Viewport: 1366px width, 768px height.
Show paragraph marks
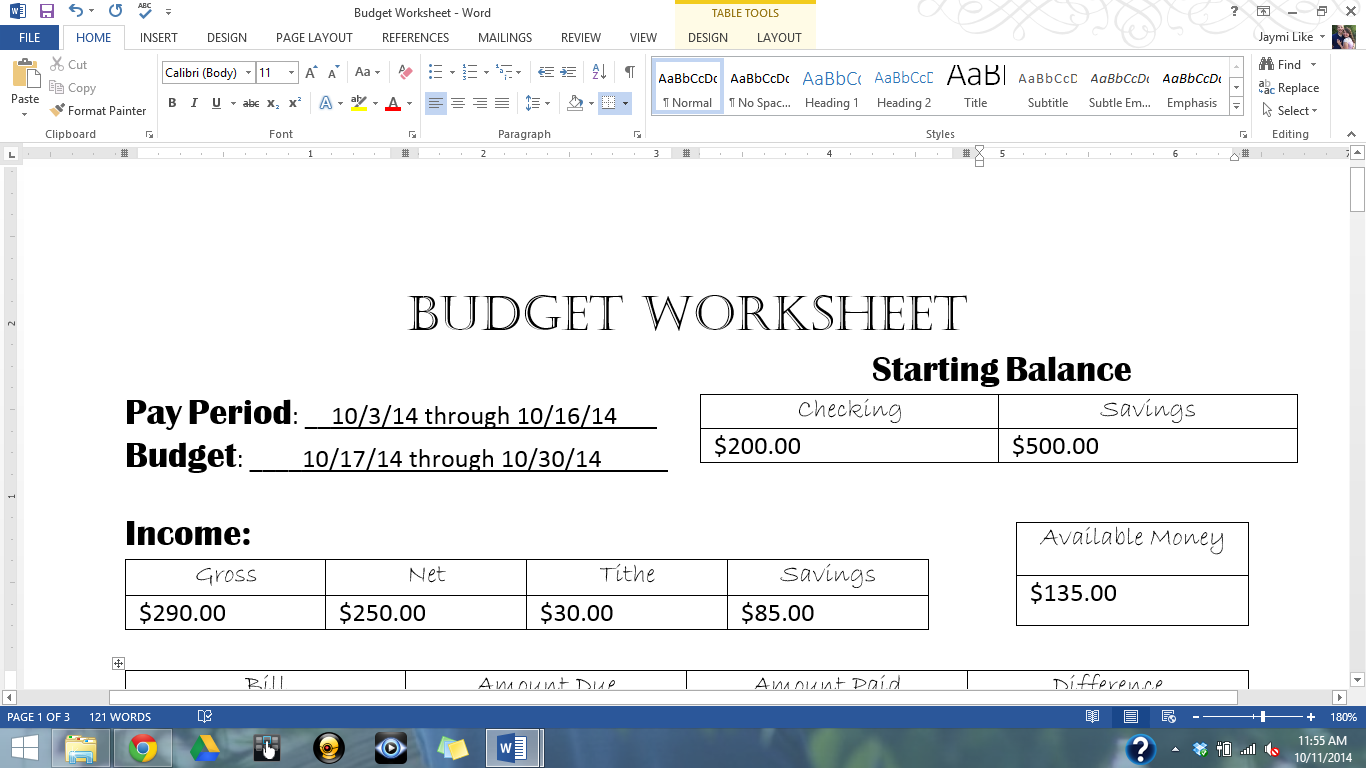click(629, 71)
